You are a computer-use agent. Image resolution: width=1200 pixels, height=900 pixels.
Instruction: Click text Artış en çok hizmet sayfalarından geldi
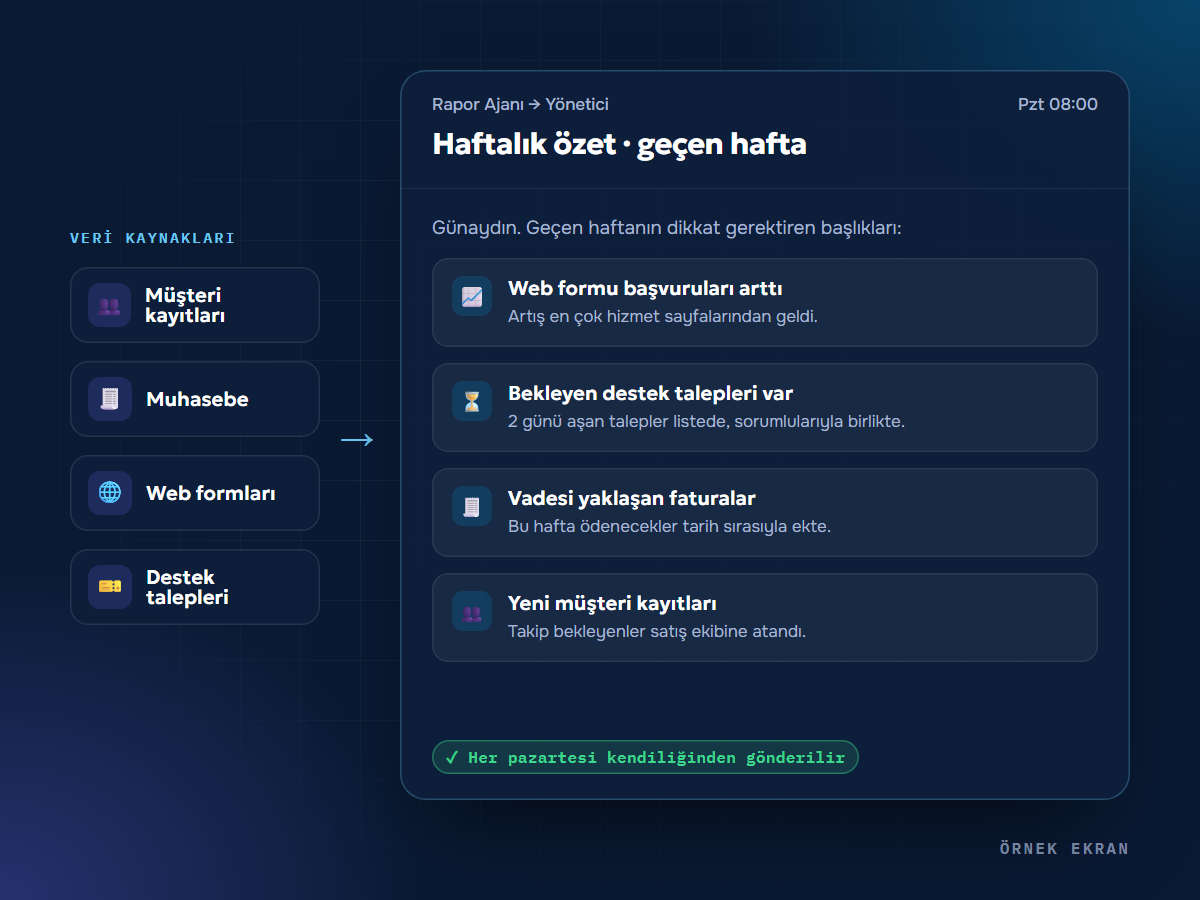(663, 317)
